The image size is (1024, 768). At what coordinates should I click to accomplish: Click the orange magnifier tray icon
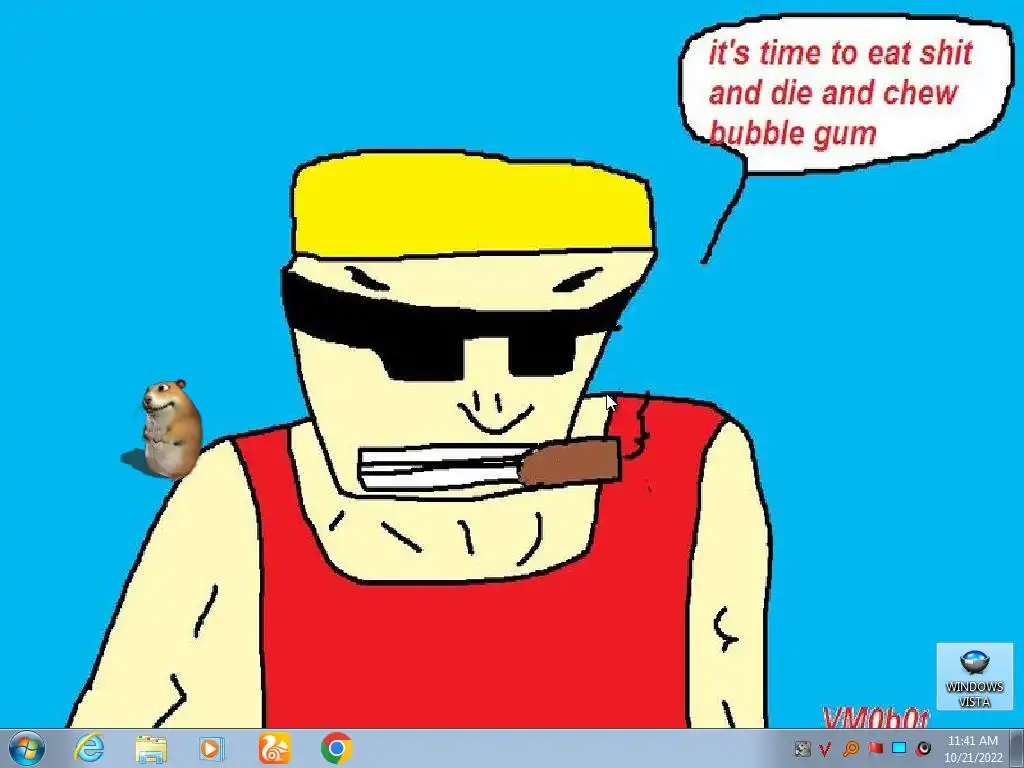[851, 748]
